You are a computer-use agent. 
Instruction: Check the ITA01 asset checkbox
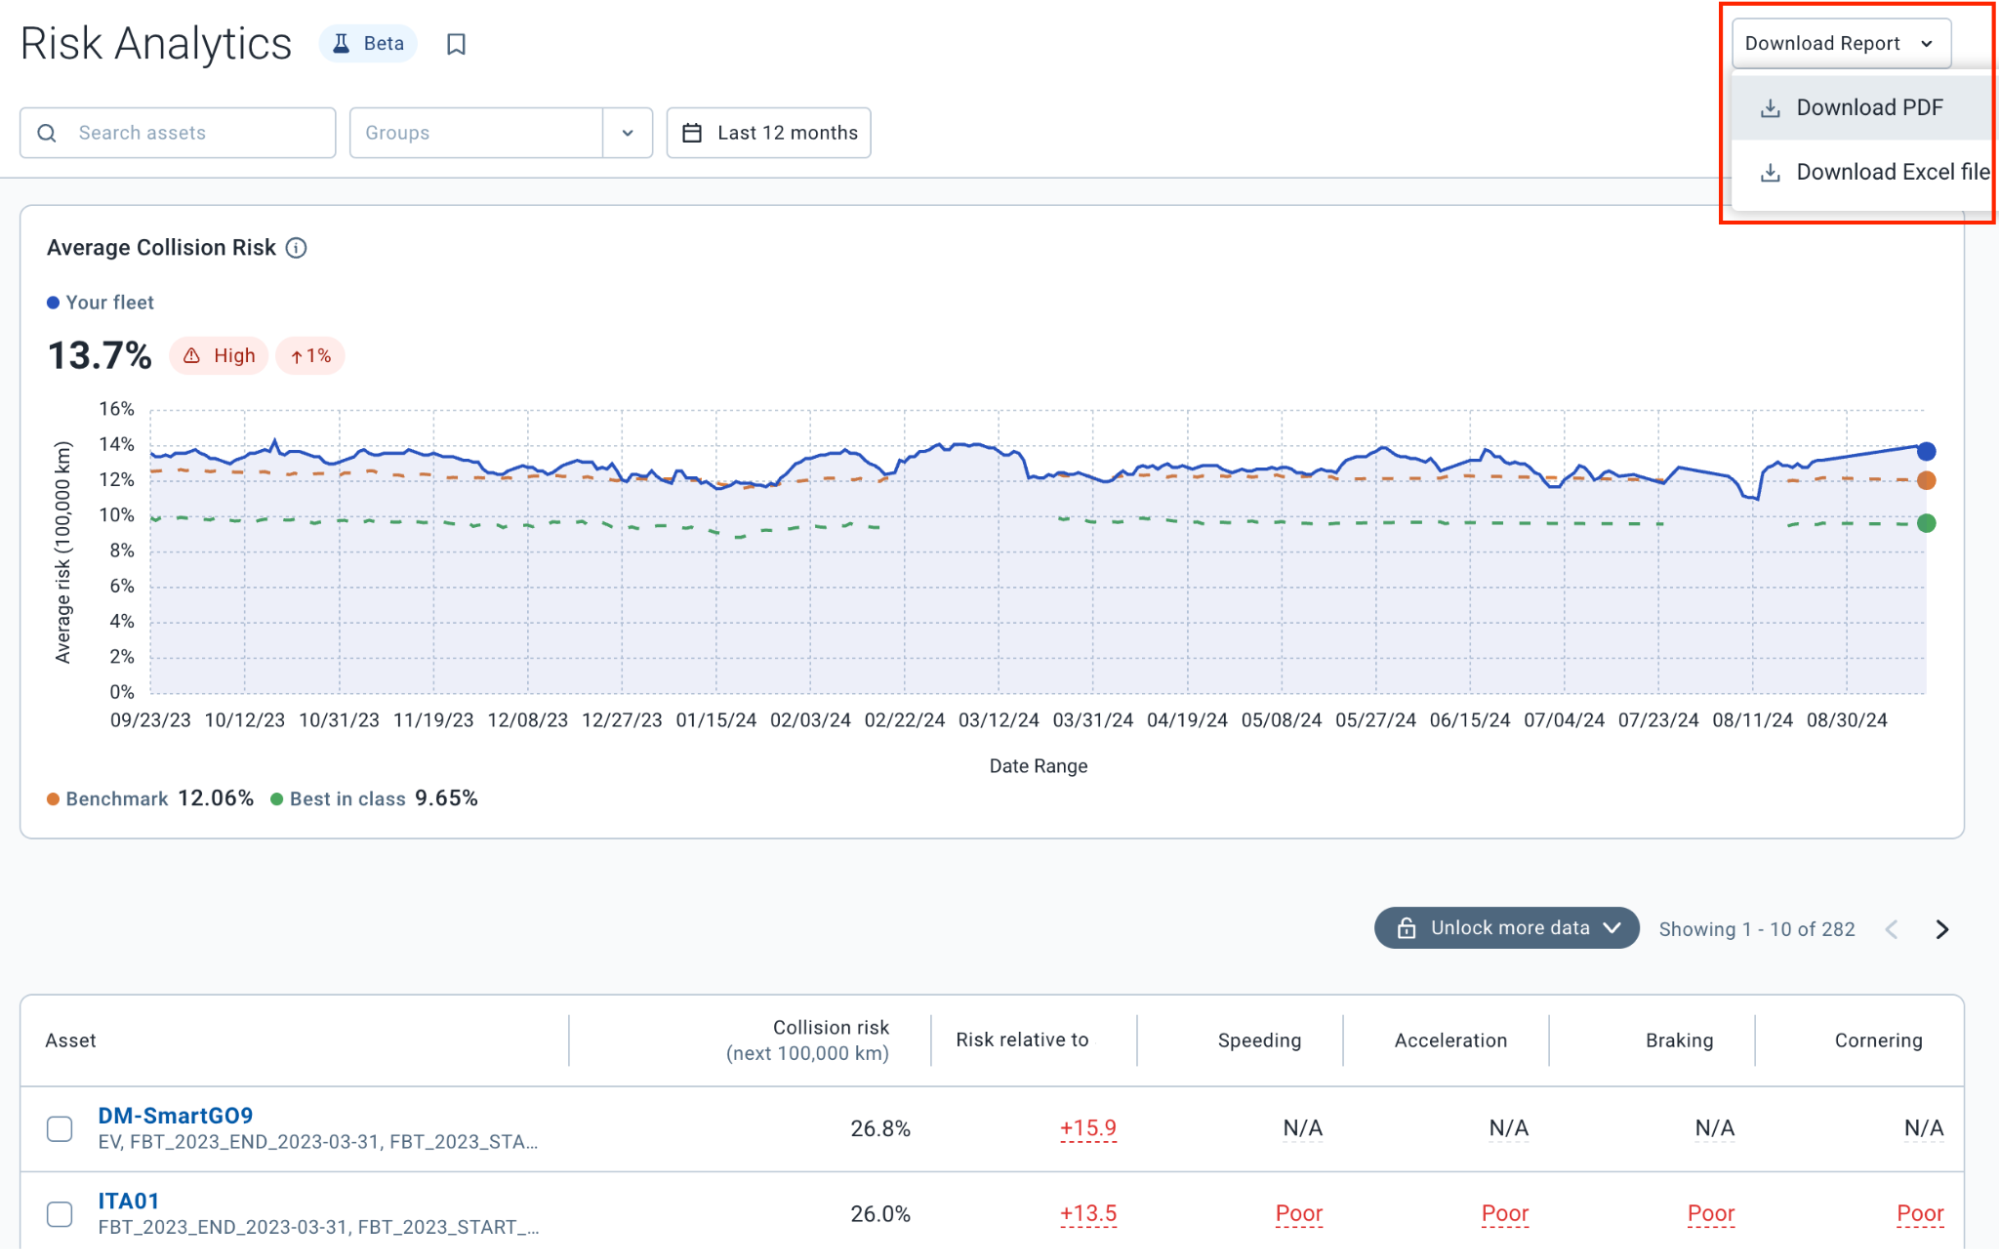click(x=60, y=1214)
